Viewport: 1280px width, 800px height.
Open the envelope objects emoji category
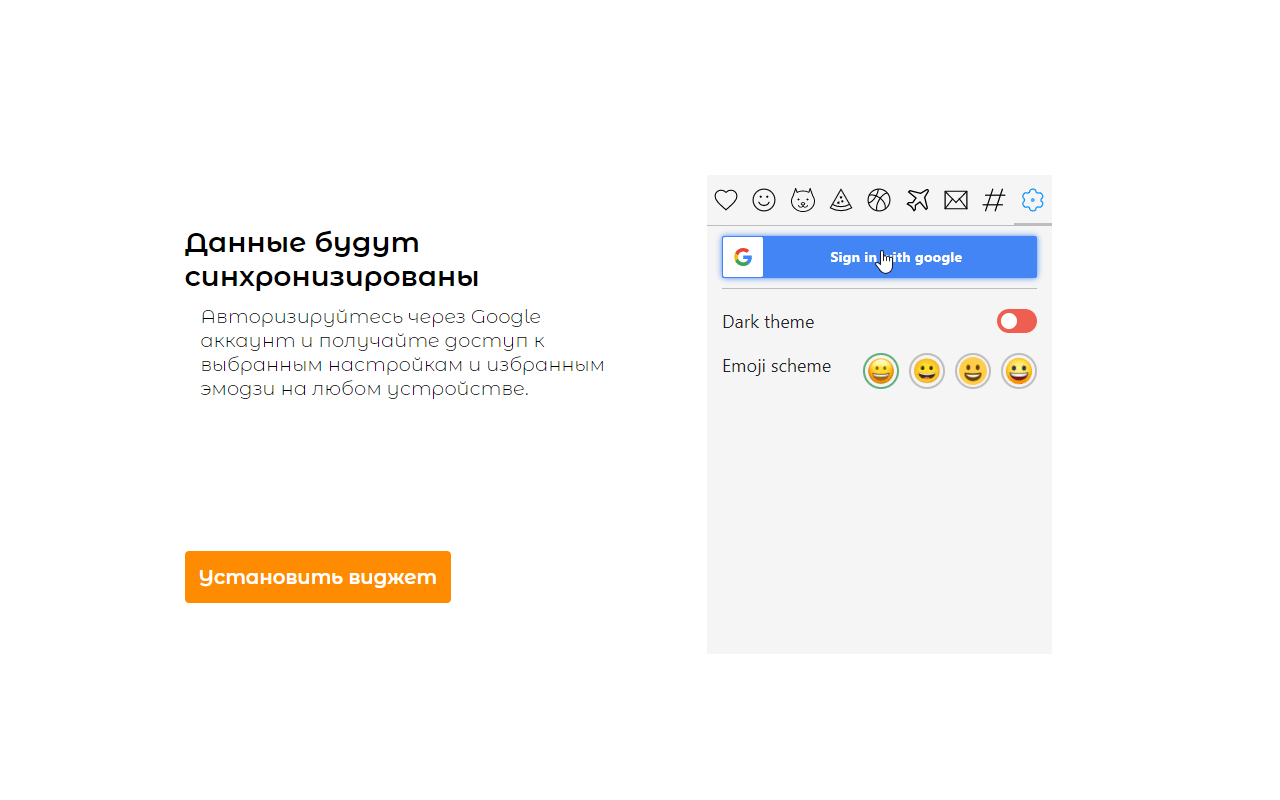tap(956, 201)
